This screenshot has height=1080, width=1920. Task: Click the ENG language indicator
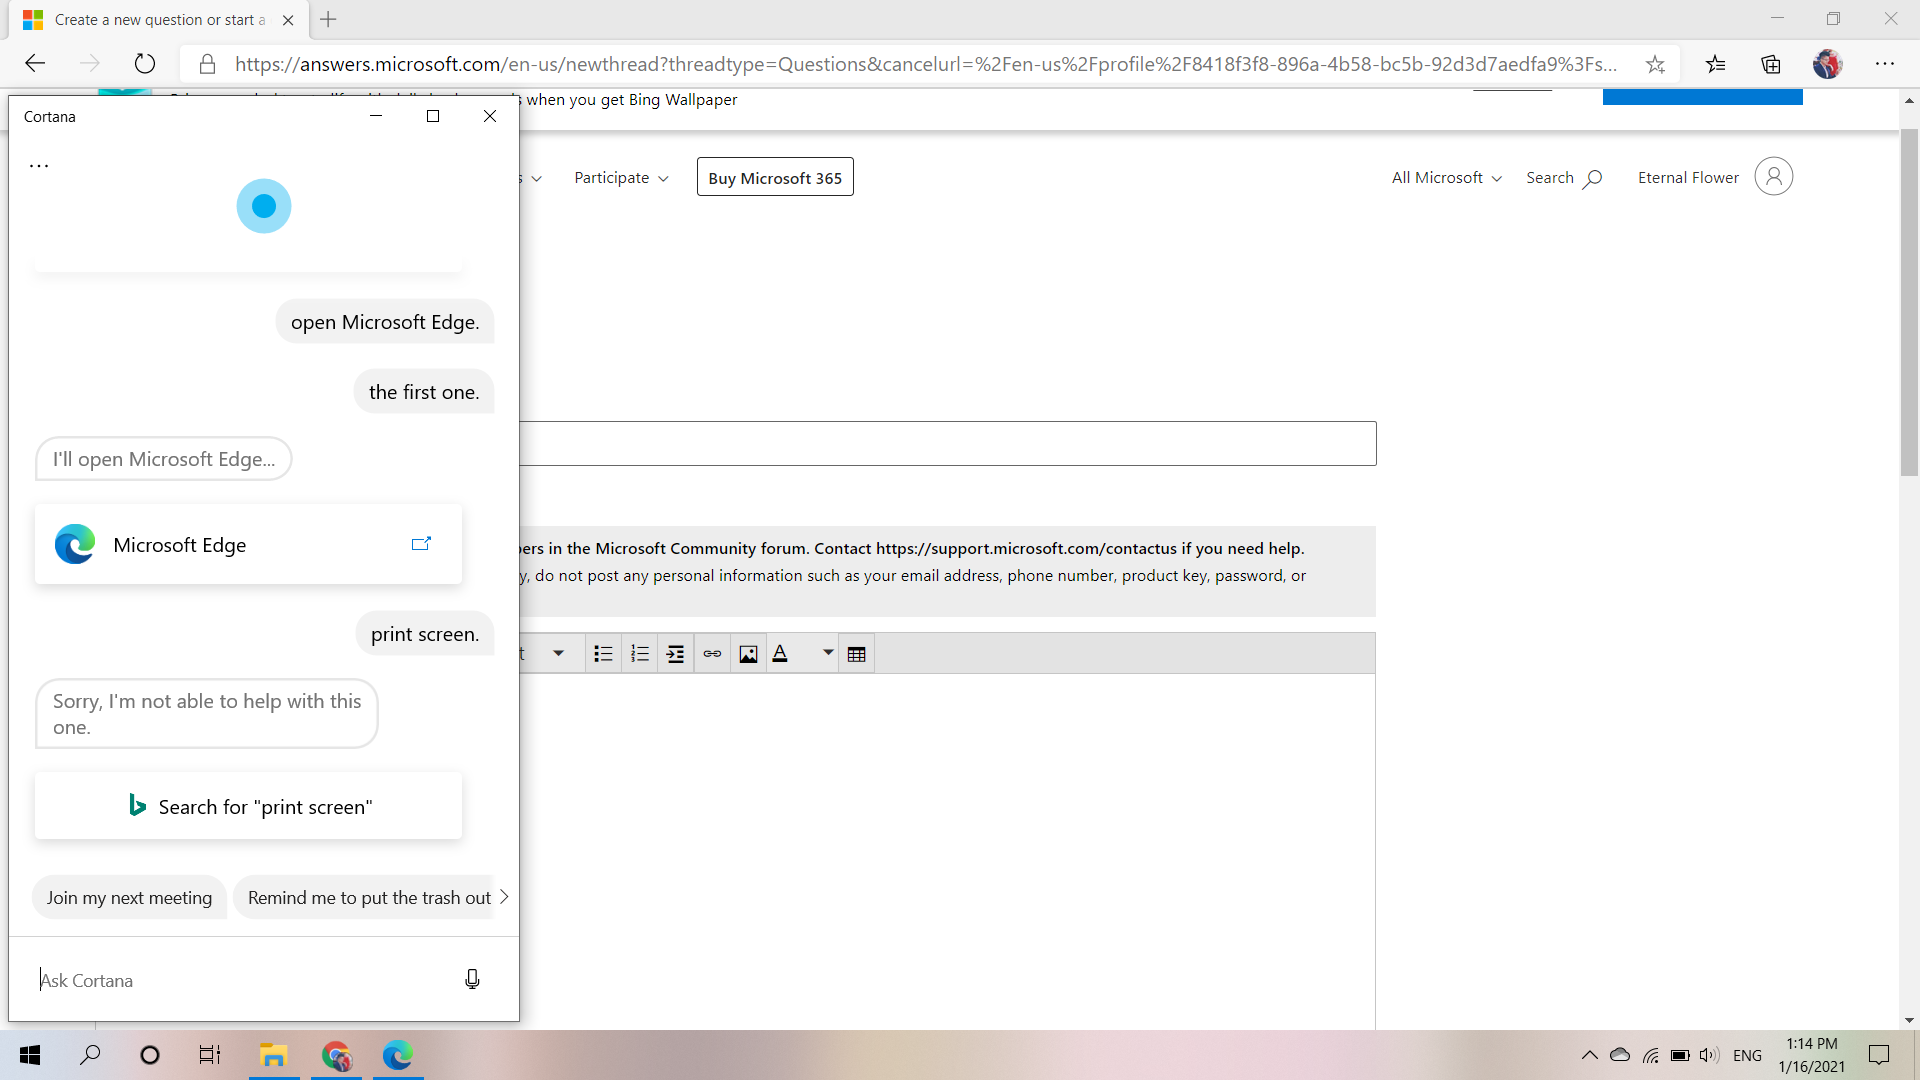point(1747,1055)
